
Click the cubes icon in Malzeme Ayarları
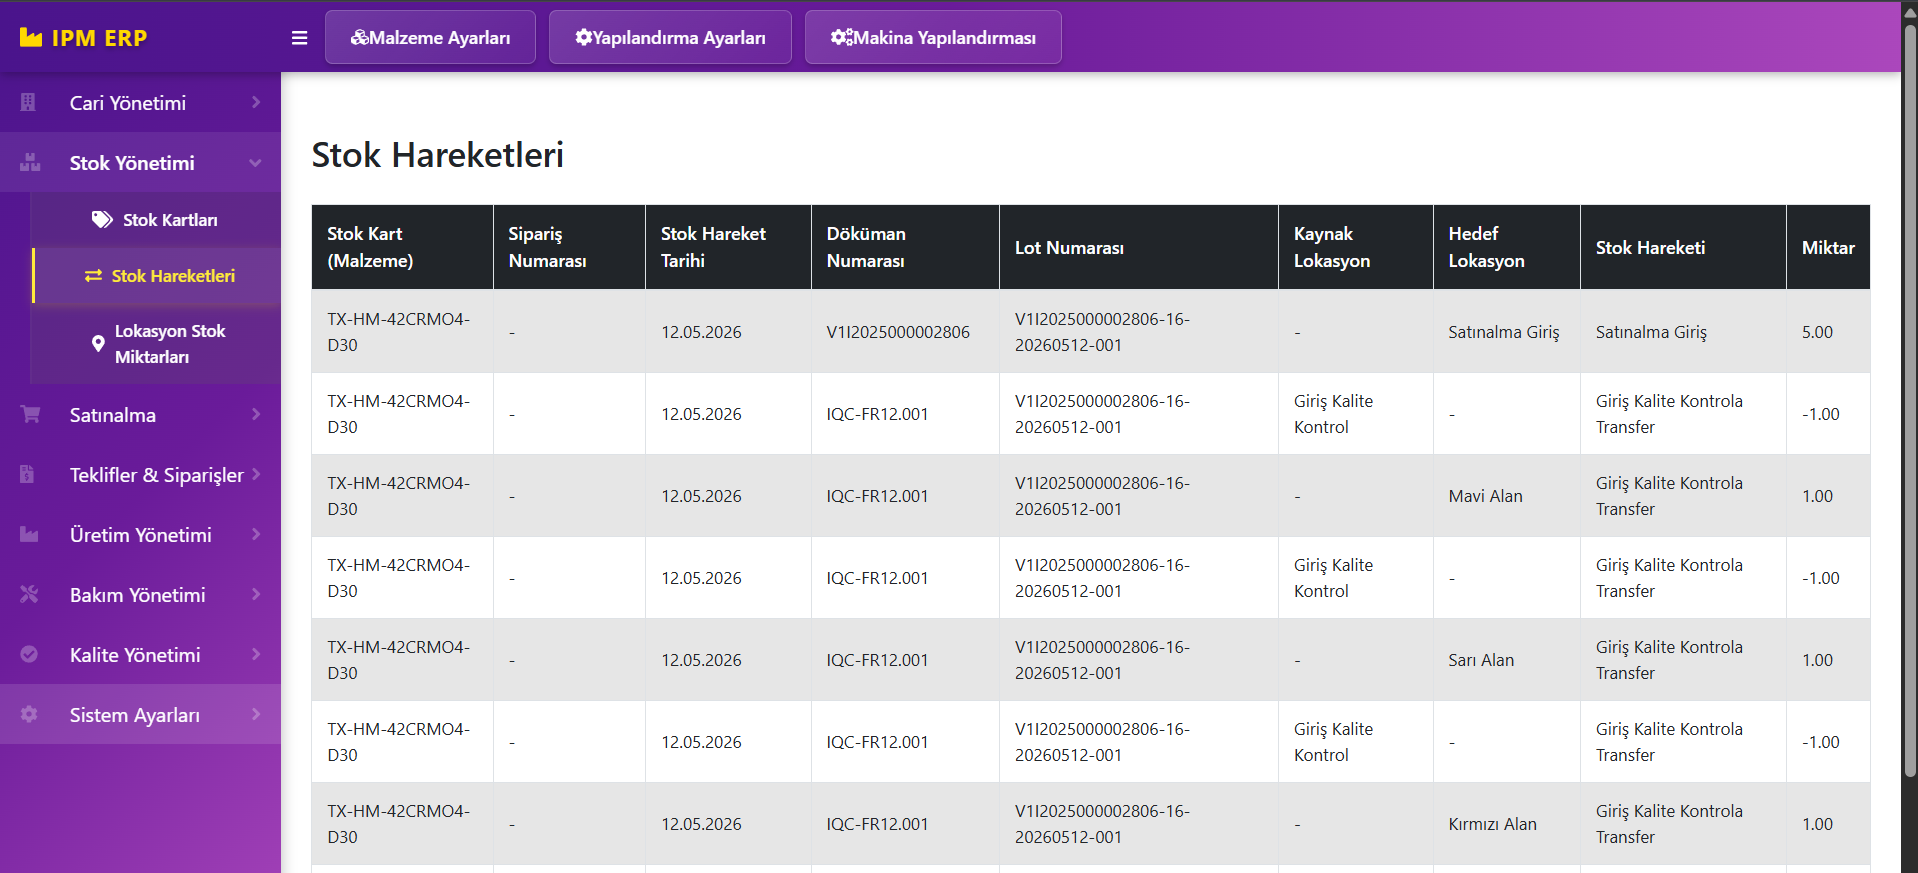[x=359, y=37]
